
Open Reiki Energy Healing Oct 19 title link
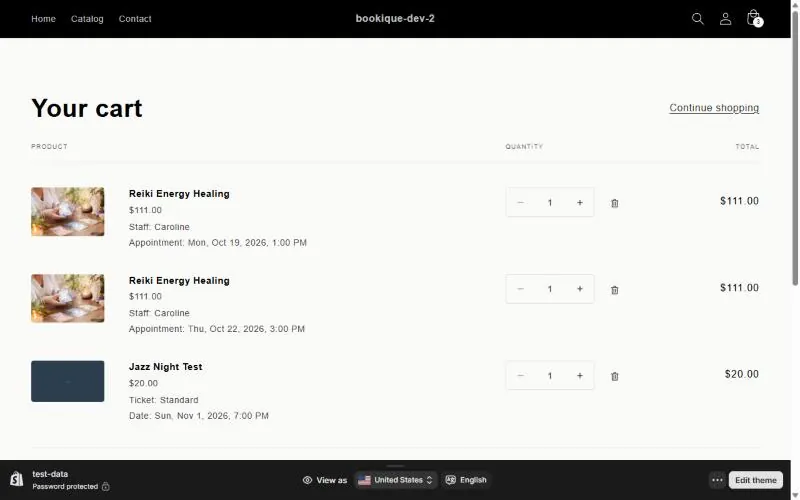(x=179, y=194)
